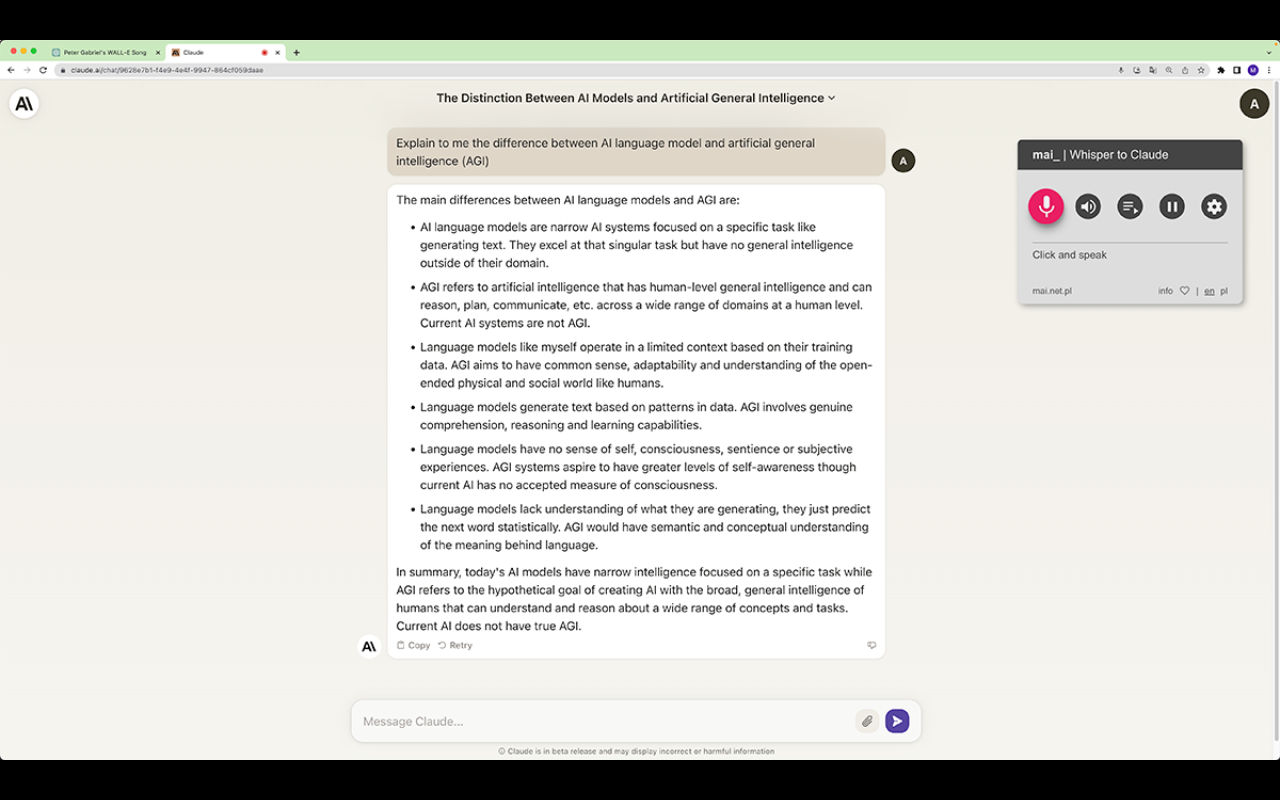Attach a file with the paperclip icon
The width and height of the screenshot is (1280, 800).
click(x=867, y=721)
